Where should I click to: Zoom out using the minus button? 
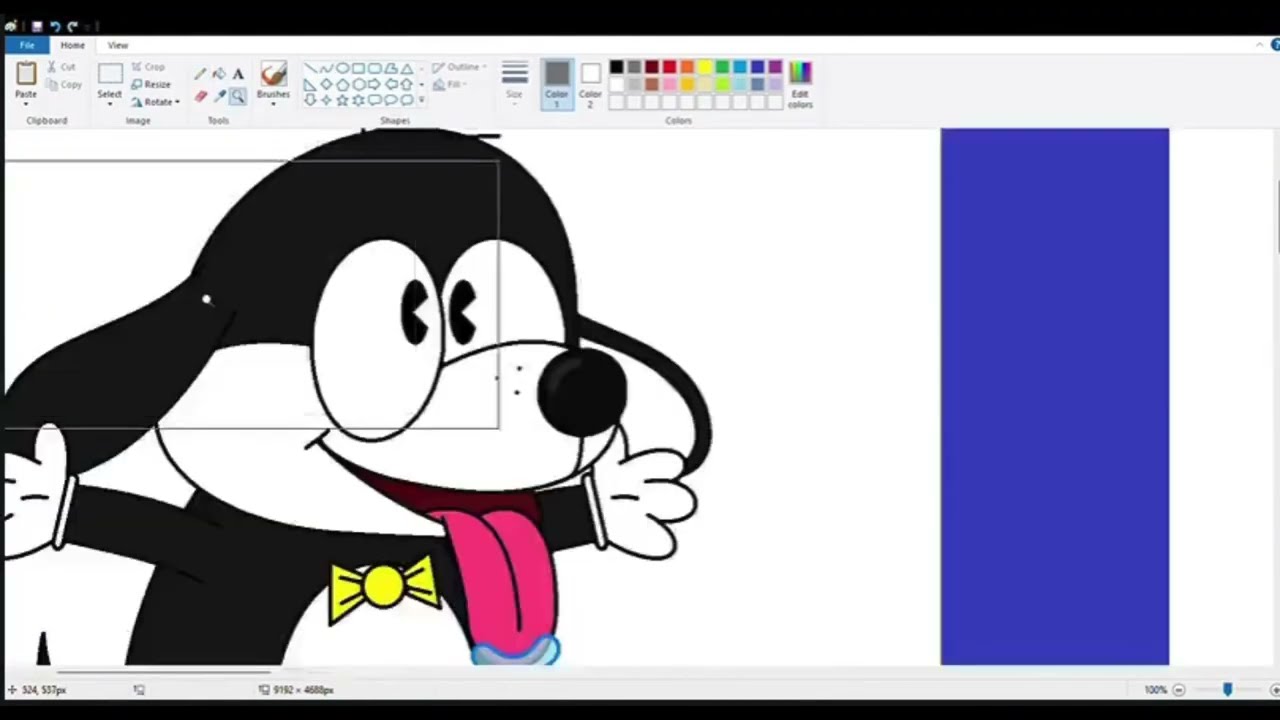[1178, 690]
